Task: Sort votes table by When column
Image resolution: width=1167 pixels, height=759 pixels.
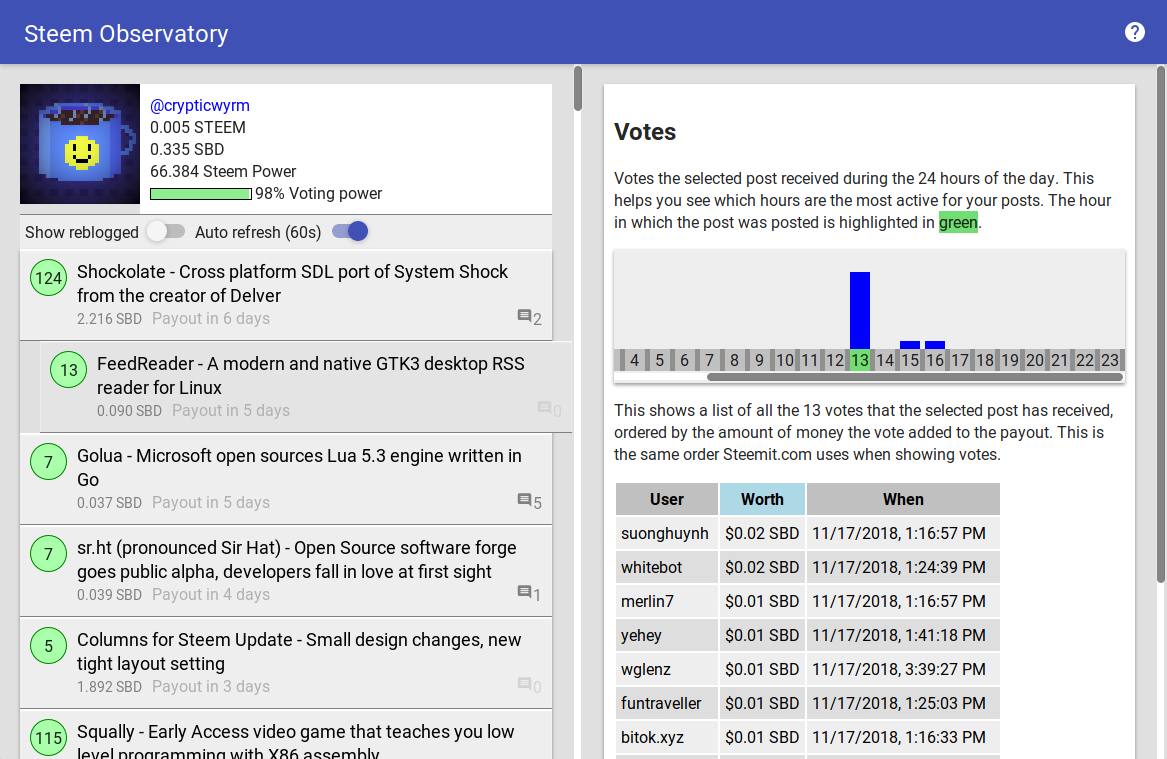Action: pyautogui.click(x=903, y=499)
